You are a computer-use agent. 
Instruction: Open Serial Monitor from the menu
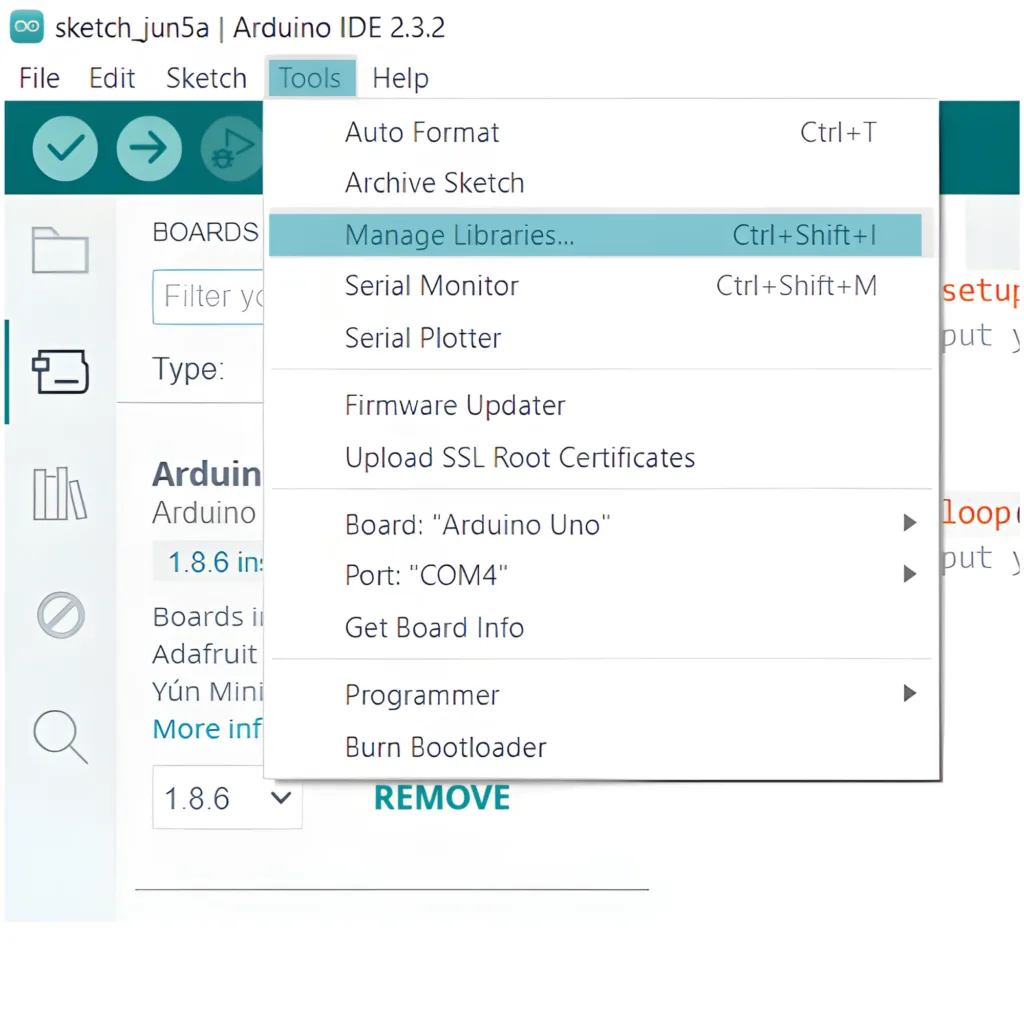pos(601,286)
